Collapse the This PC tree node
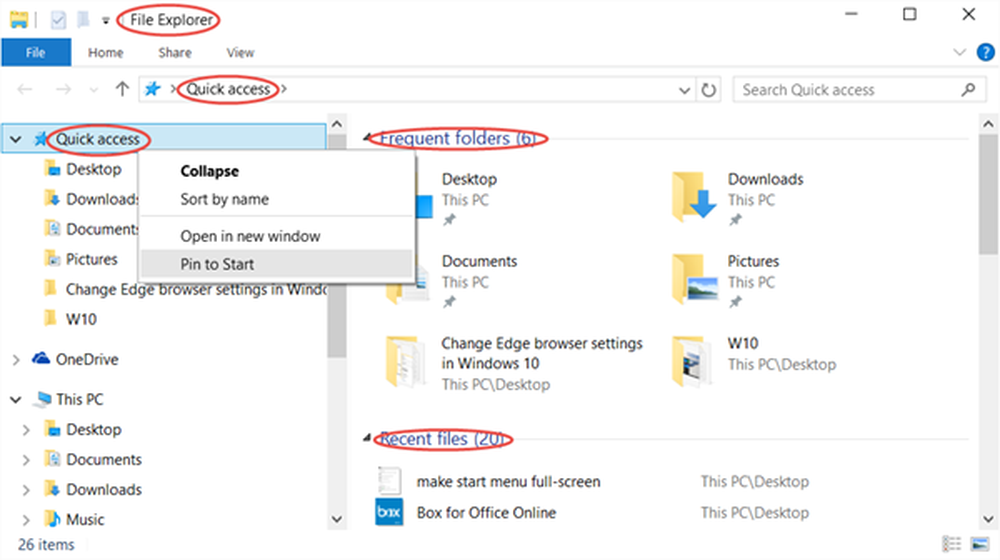 pyautogui.click(x=16, y=400)
